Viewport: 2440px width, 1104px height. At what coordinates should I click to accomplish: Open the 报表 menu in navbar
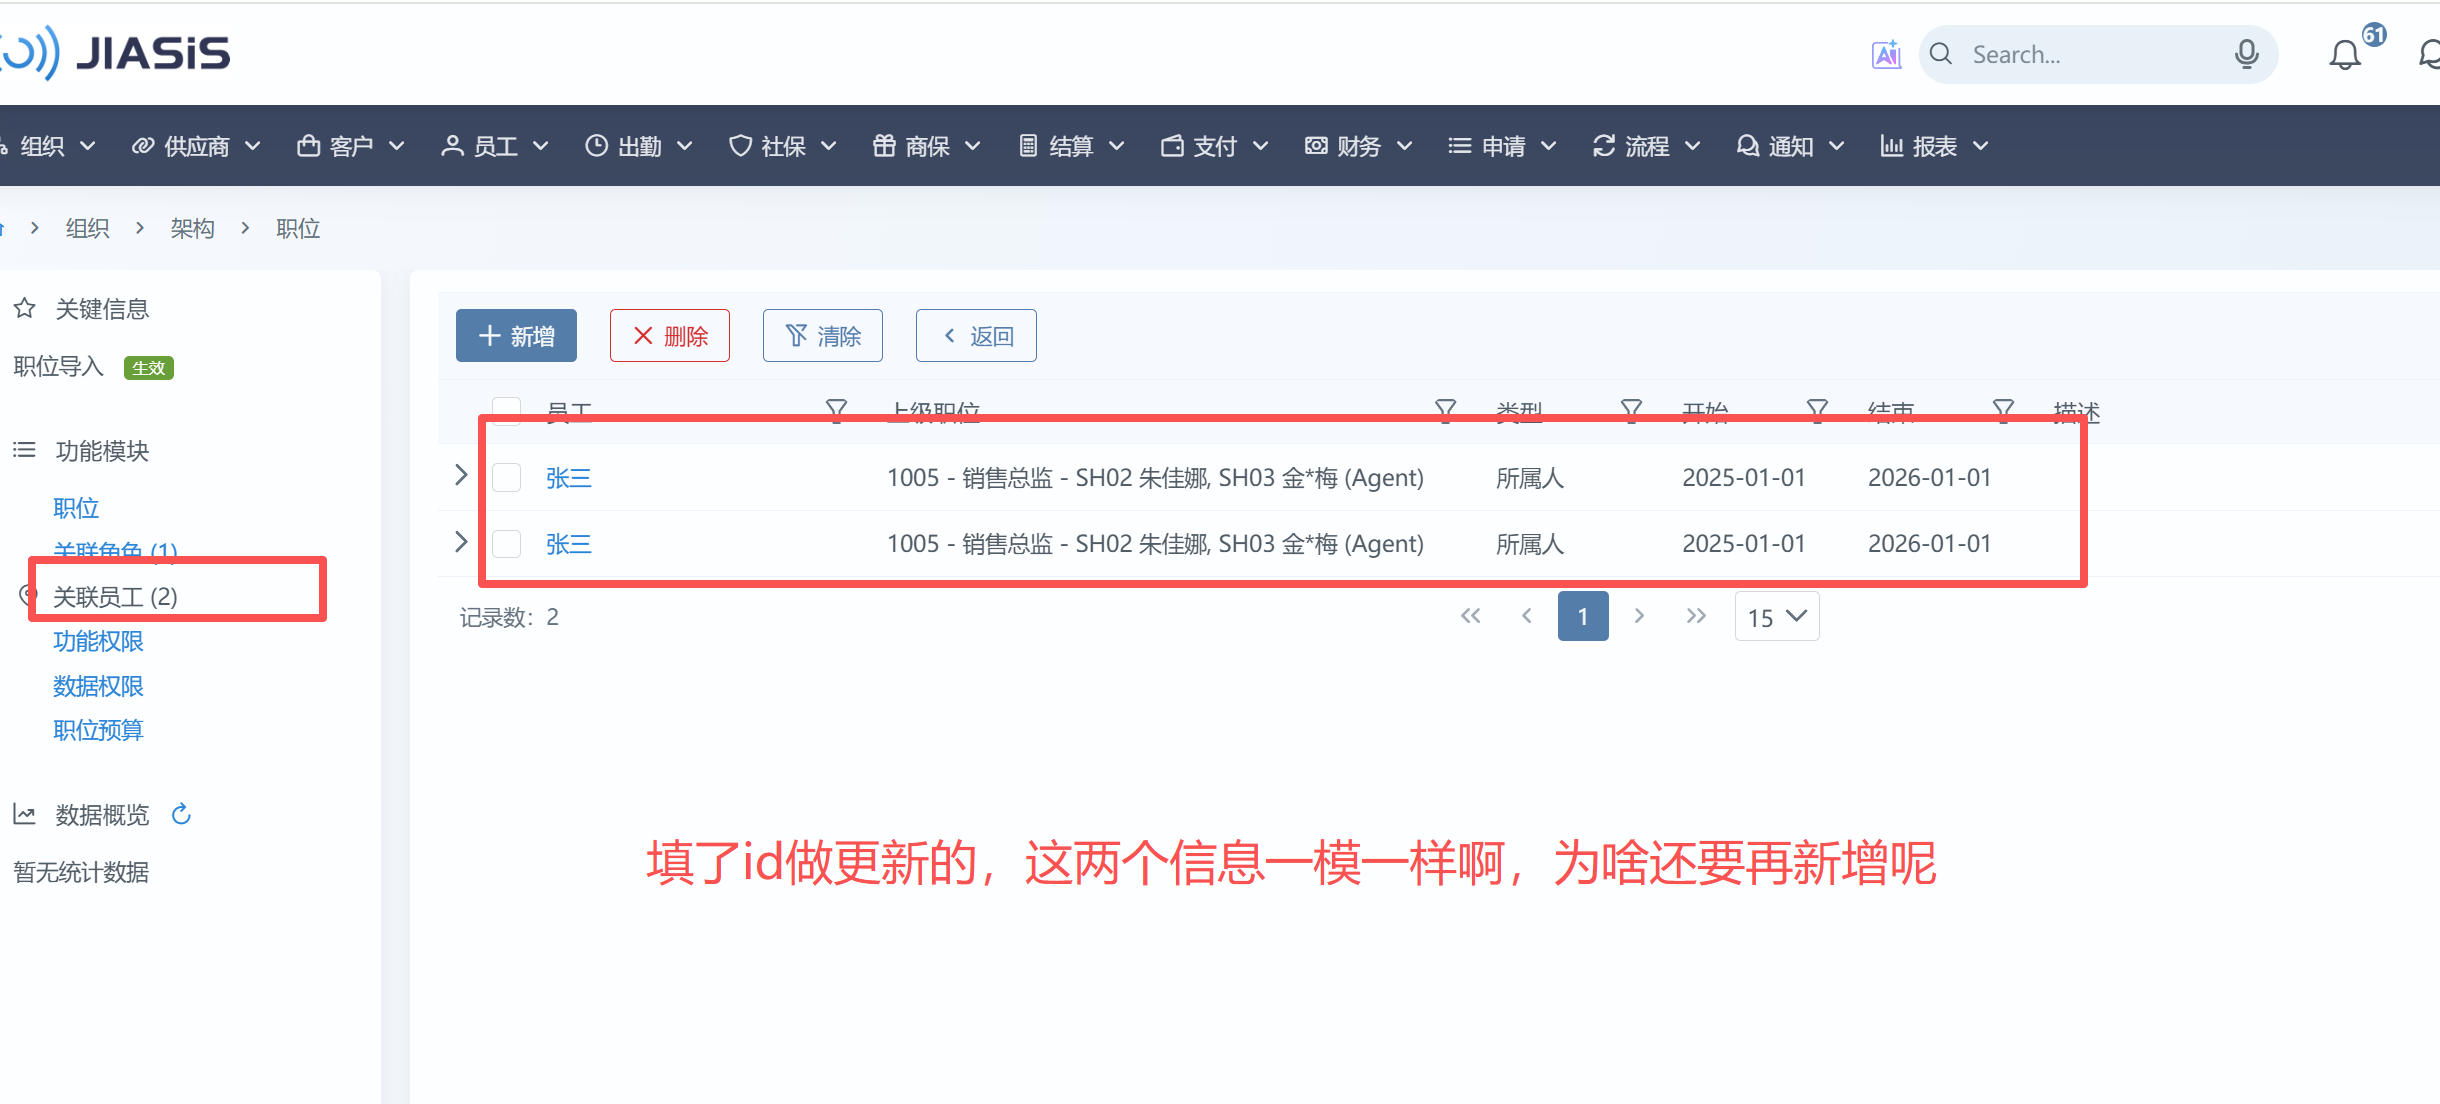[x=1934, y=146]
